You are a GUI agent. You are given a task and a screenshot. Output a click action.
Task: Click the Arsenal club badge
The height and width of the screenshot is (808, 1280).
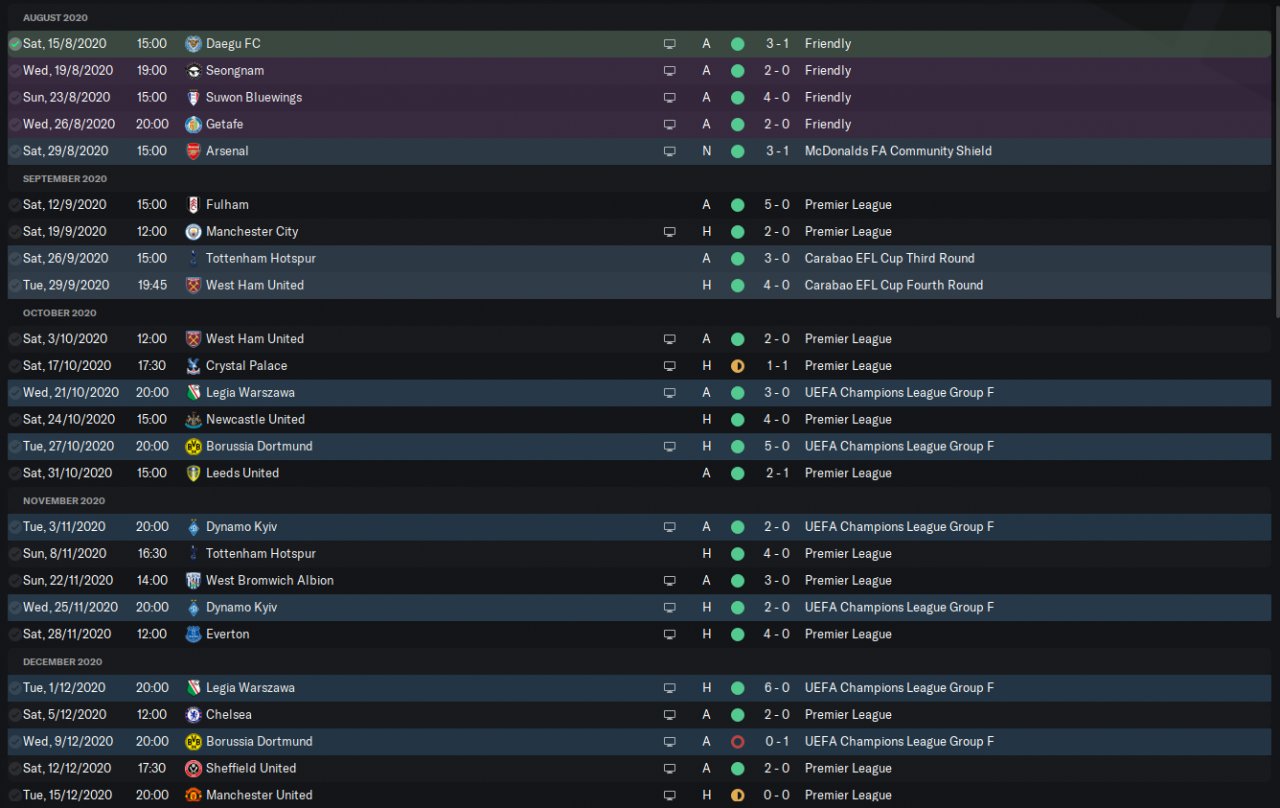click(193, 151)
